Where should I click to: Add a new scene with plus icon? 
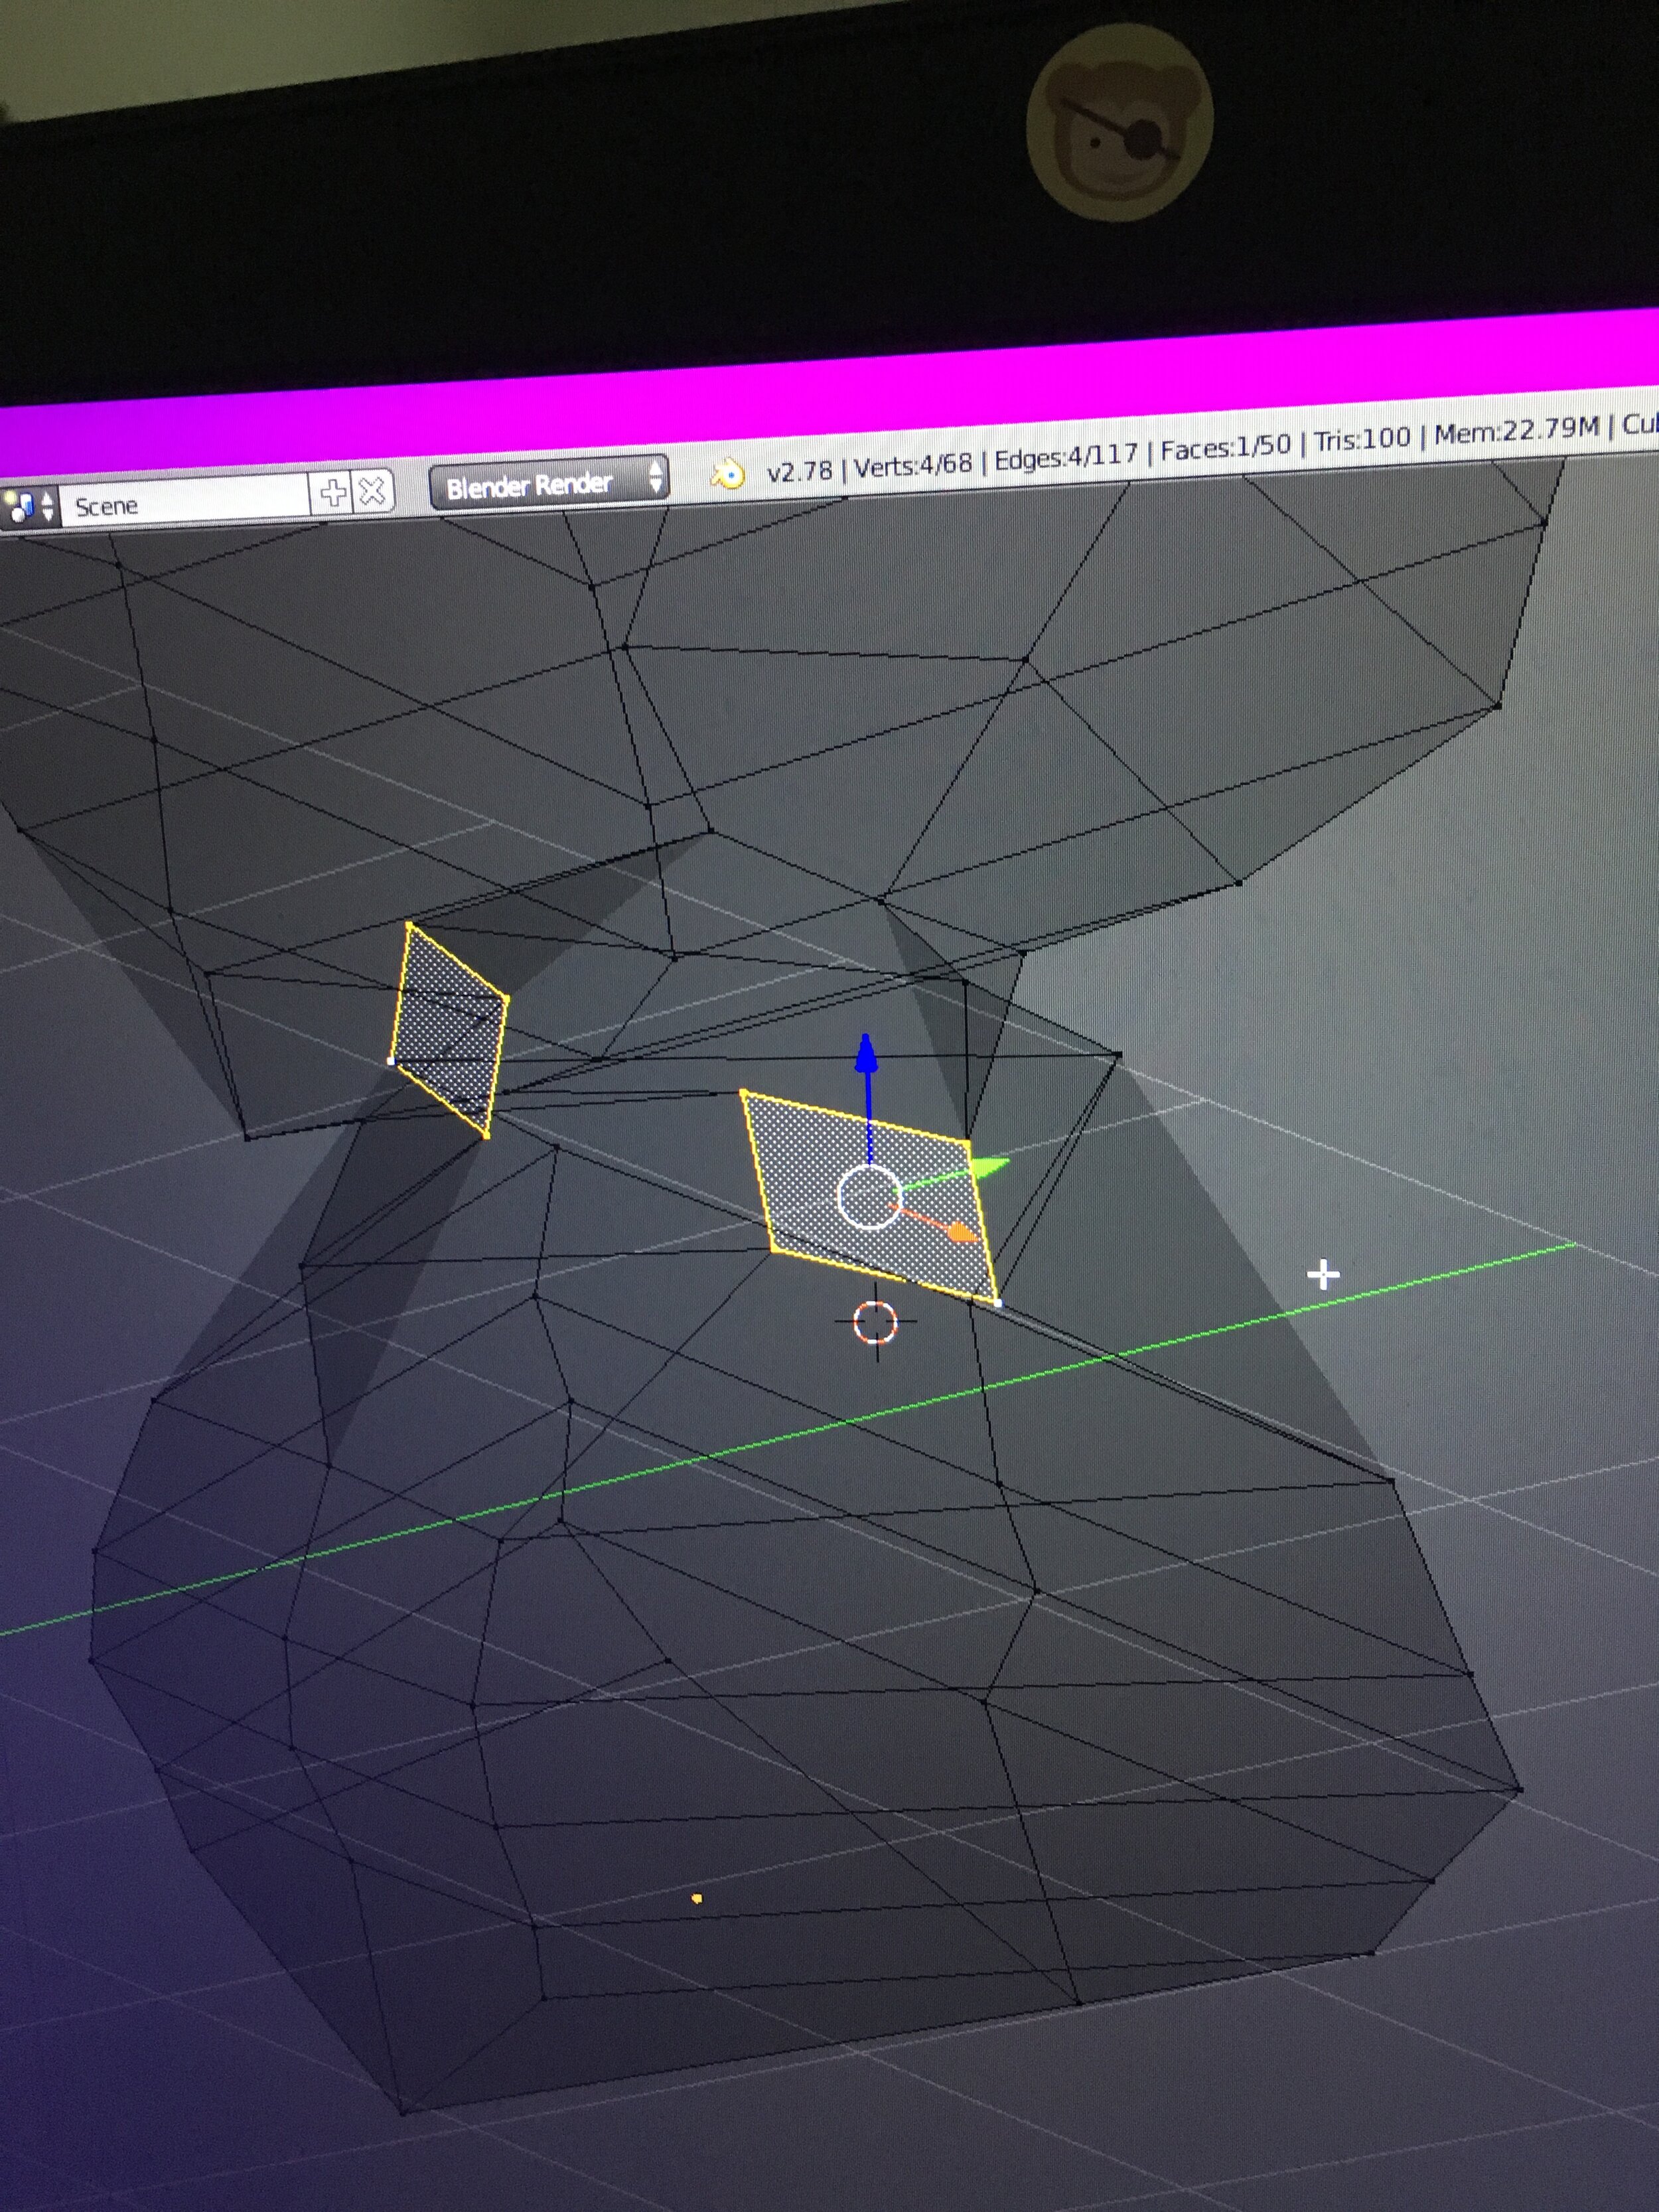point(332,492)
